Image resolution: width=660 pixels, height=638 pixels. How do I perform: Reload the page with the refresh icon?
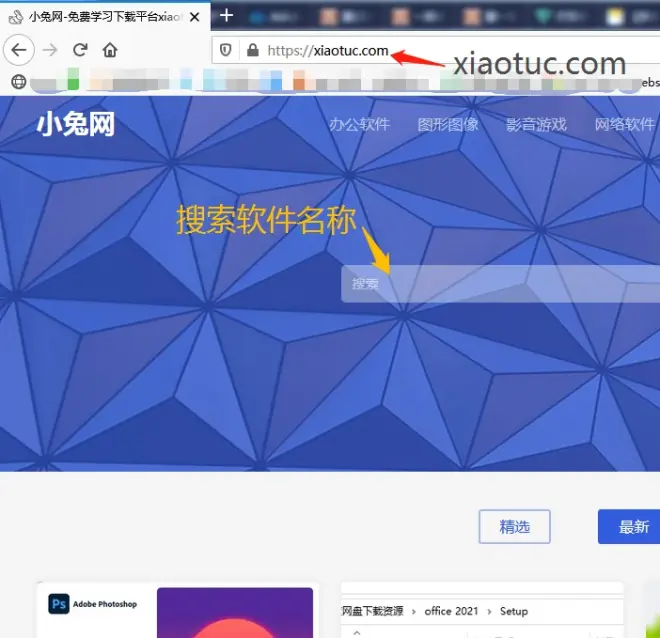tap(80, 50)
